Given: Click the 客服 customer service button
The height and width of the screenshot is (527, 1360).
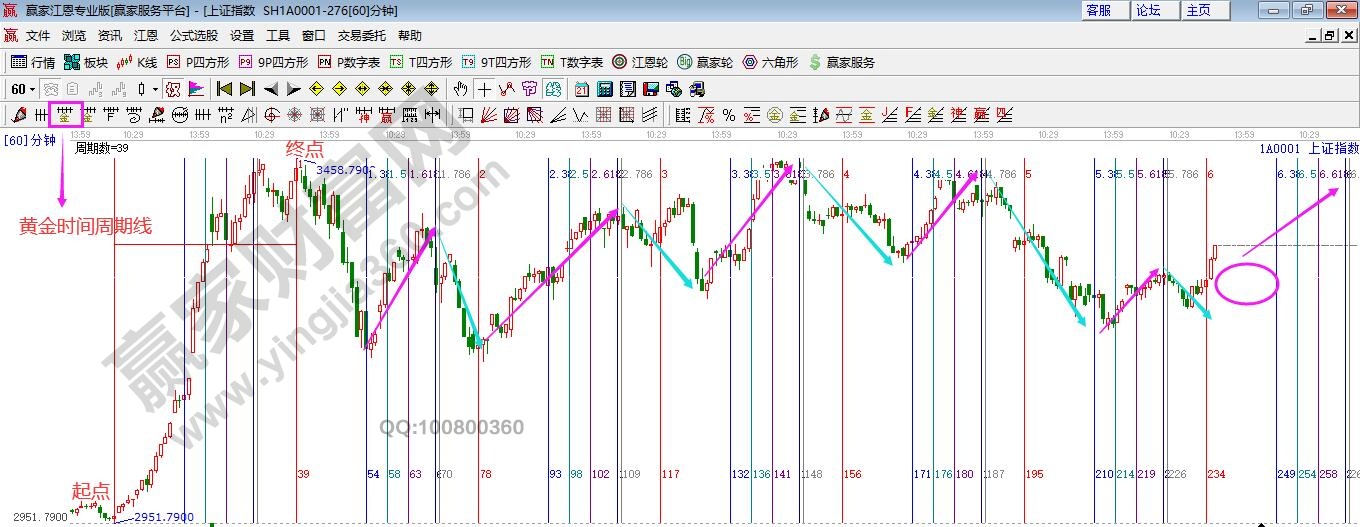Looking at the screenshot, I should [1098, 10].
